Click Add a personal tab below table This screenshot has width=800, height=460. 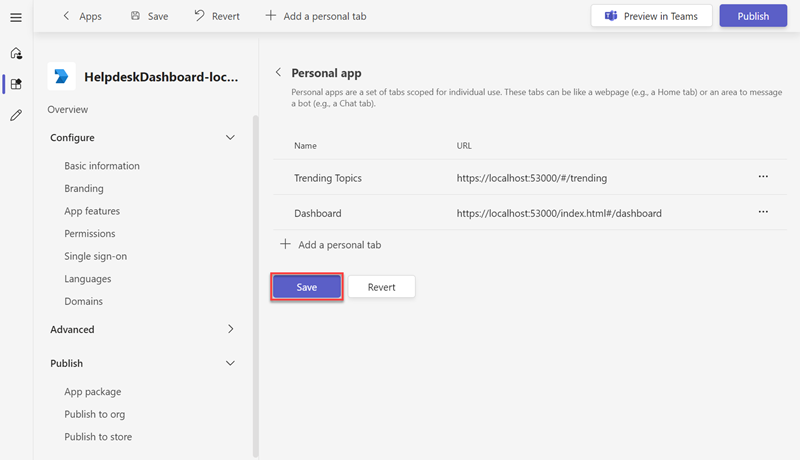click(x=331, y=245)
